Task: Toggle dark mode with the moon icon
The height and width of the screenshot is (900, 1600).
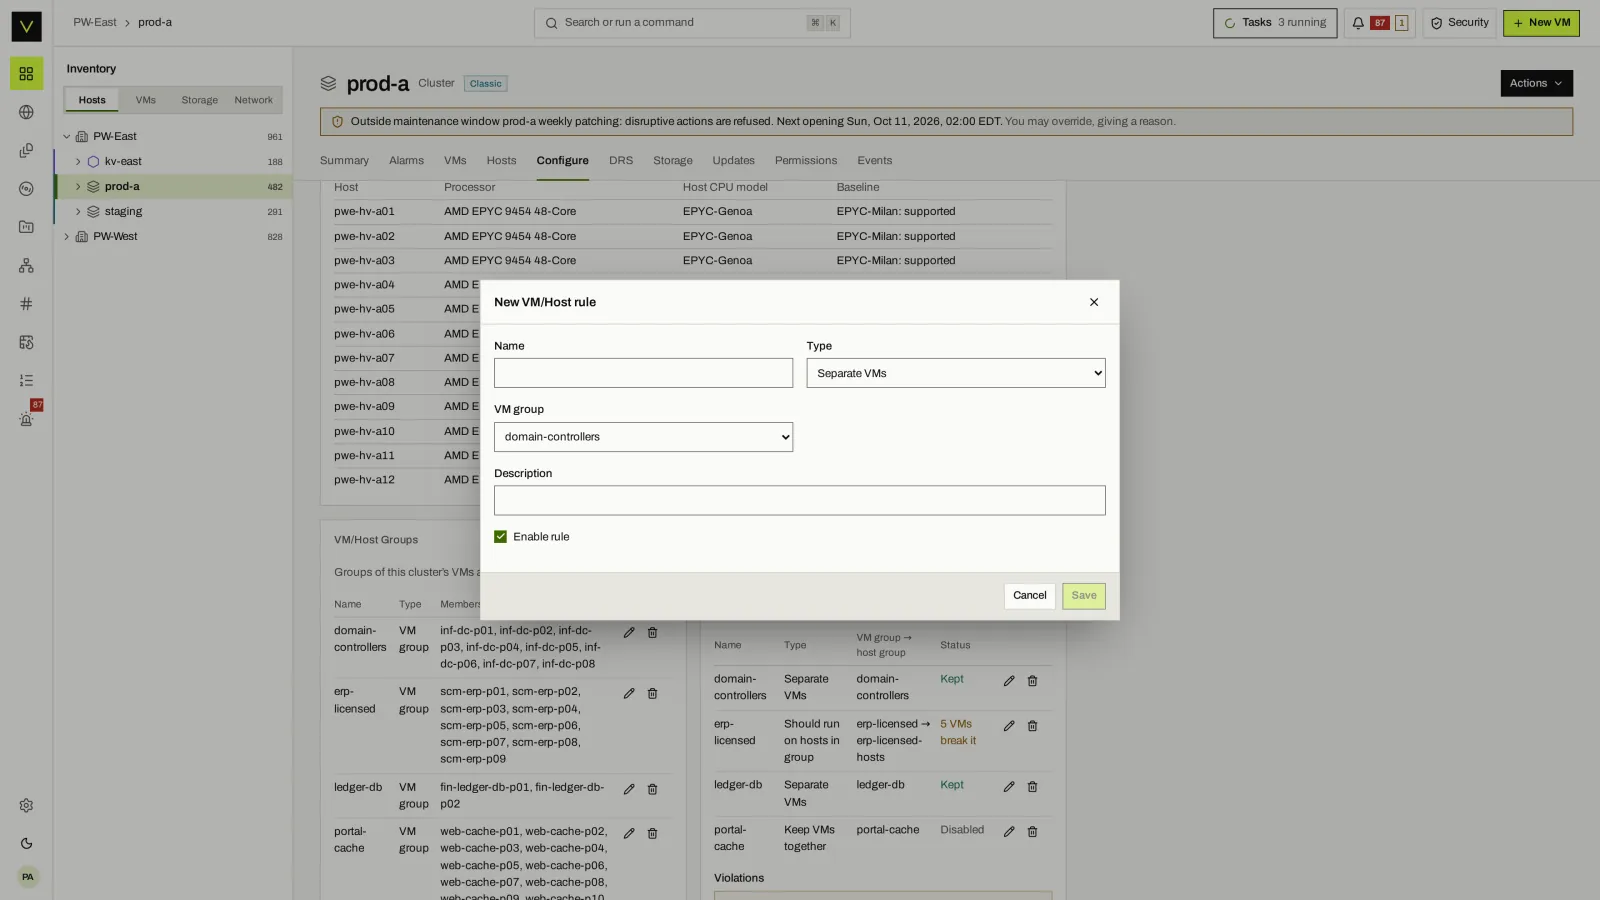Action: [x=26, y=844]
